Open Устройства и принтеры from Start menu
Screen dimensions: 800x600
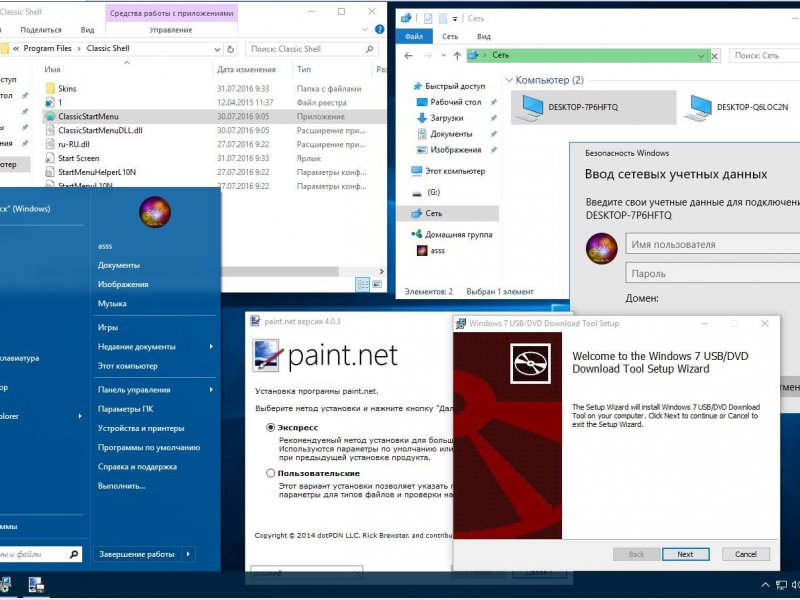tap(141, 428)
